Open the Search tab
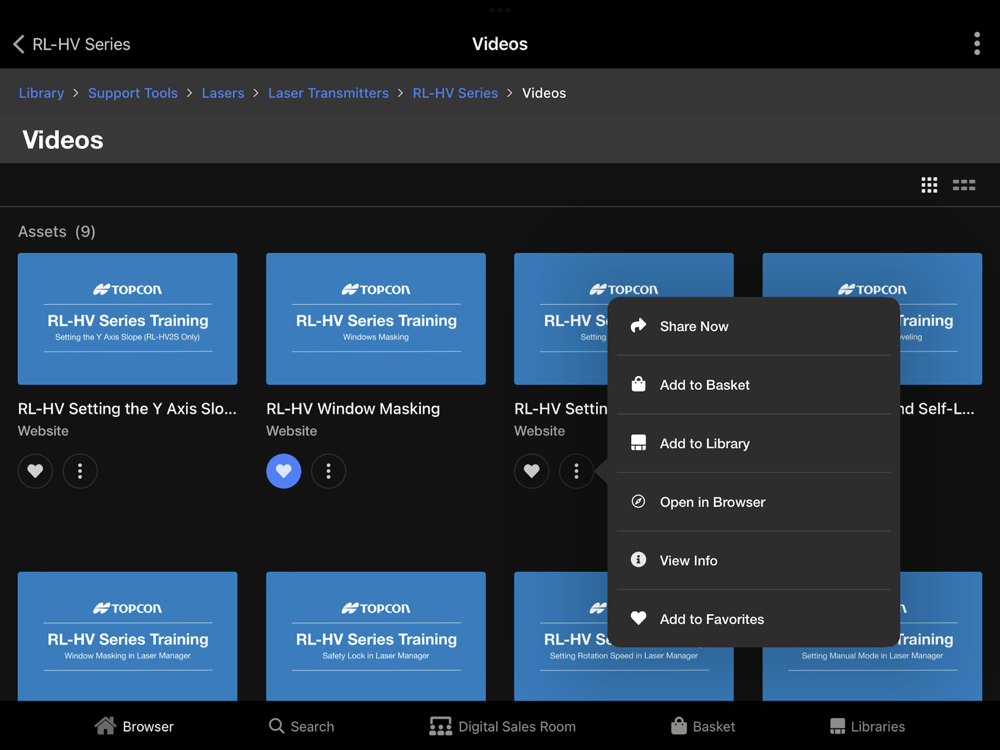Image resolution: width=1000 pixels, height=750 pixels. pos(301,726)
